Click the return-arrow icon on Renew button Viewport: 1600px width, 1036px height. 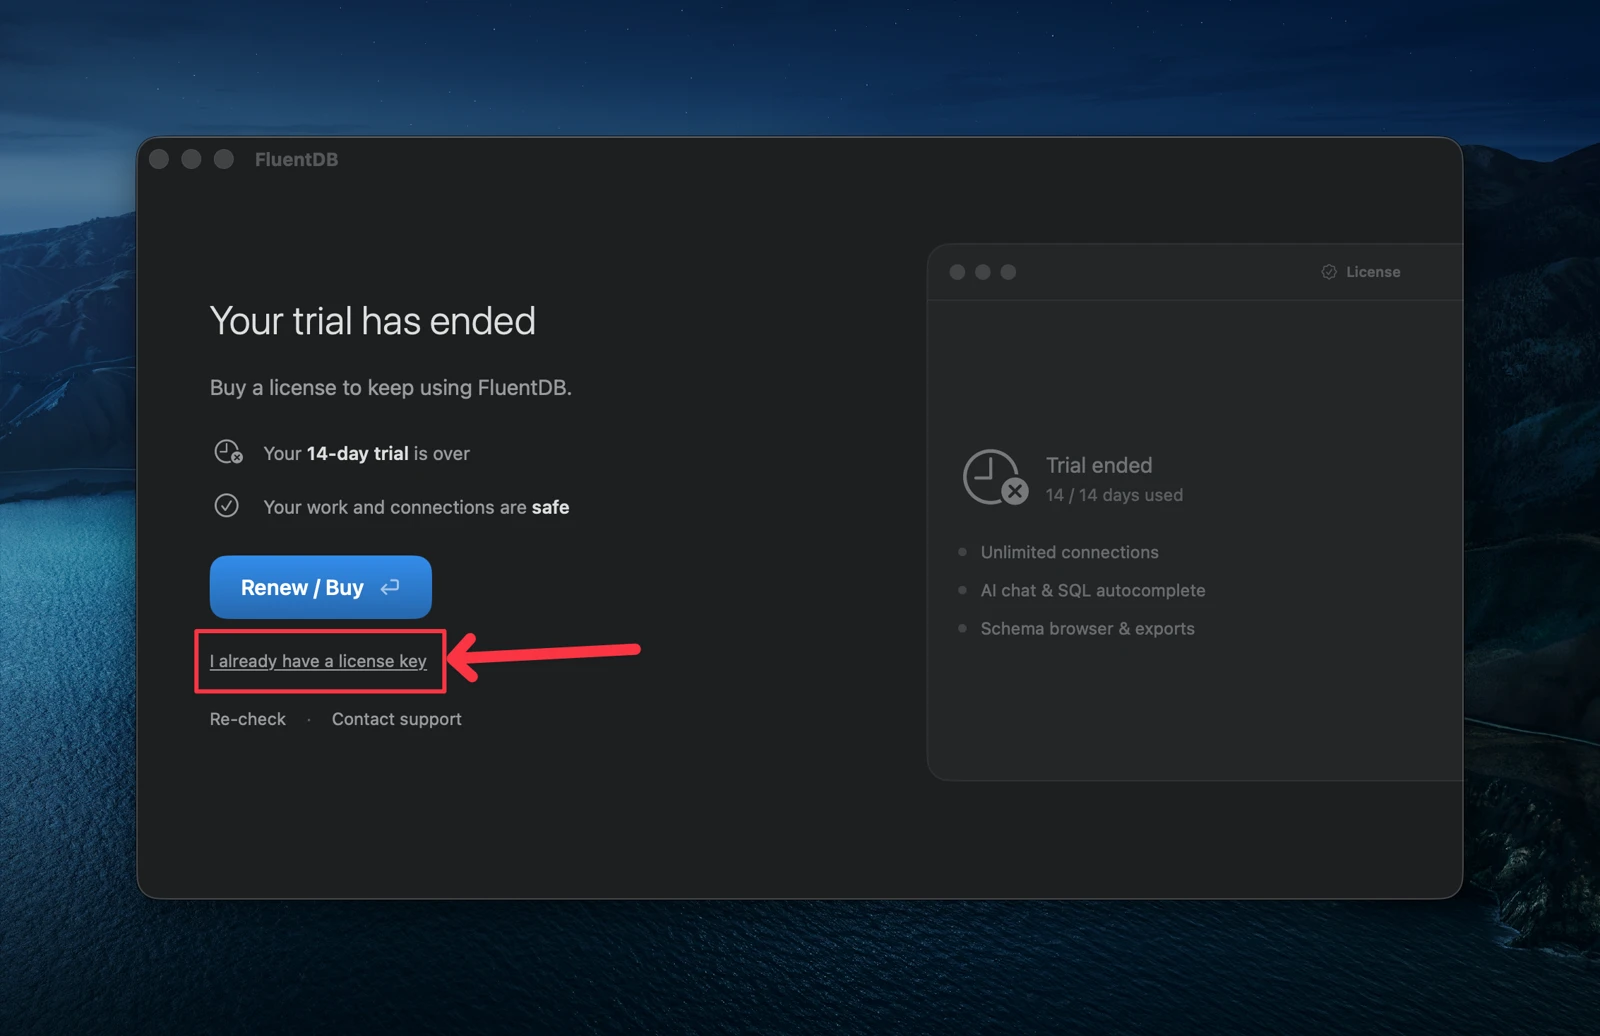pos(390,587)
